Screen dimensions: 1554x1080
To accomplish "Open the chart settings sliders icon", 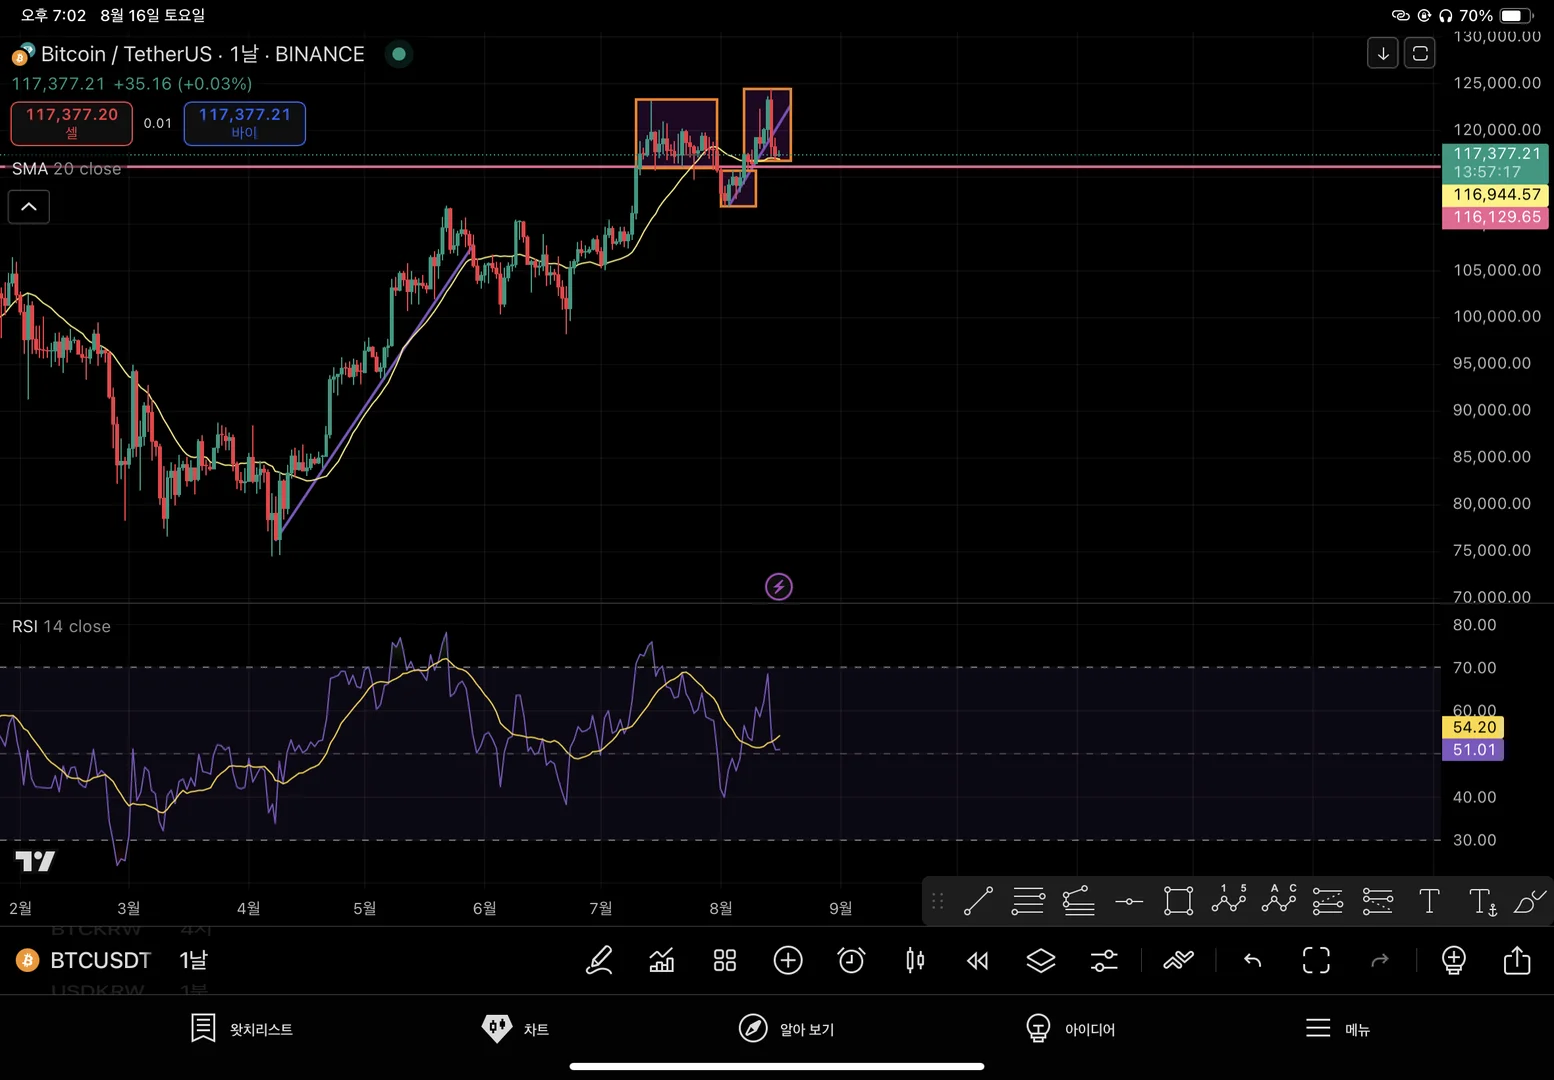I will (1104, 961).
